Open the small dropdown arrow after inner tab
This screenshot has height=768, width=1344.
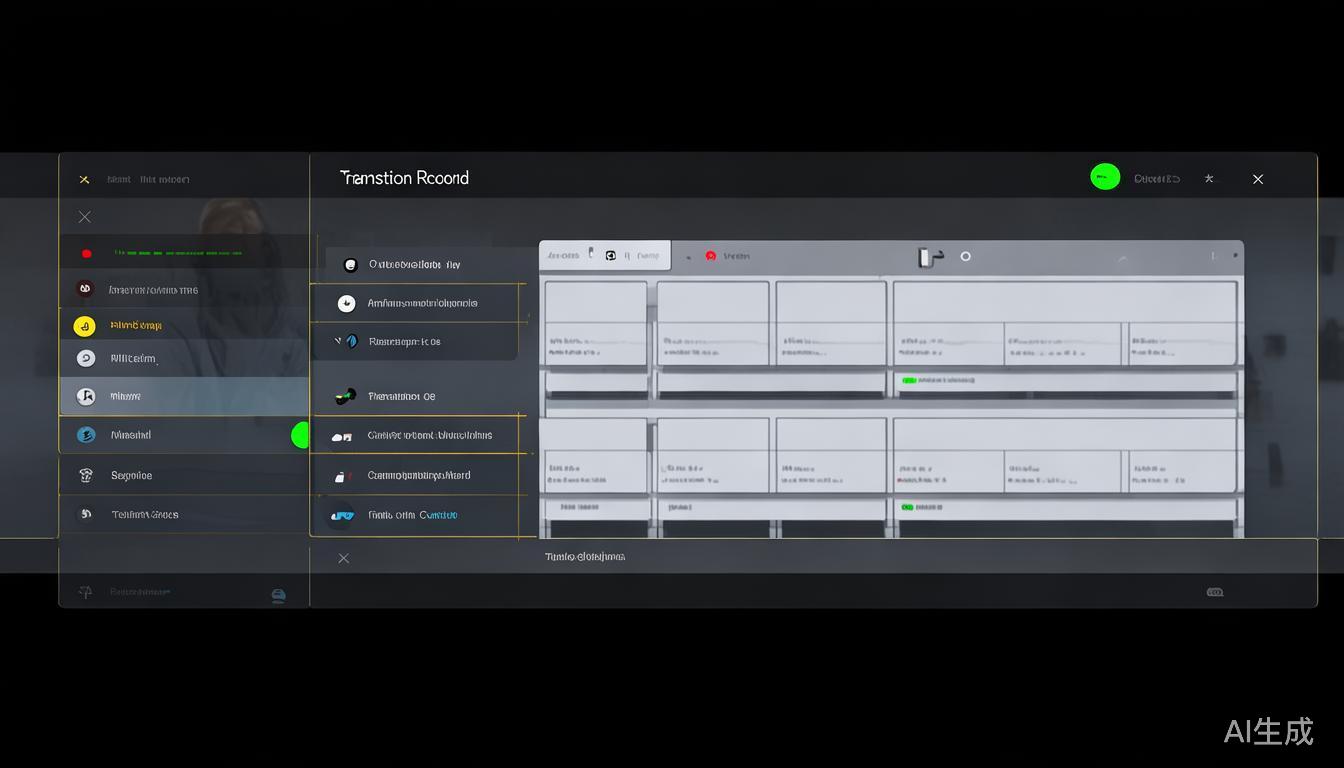coord(687,257)
